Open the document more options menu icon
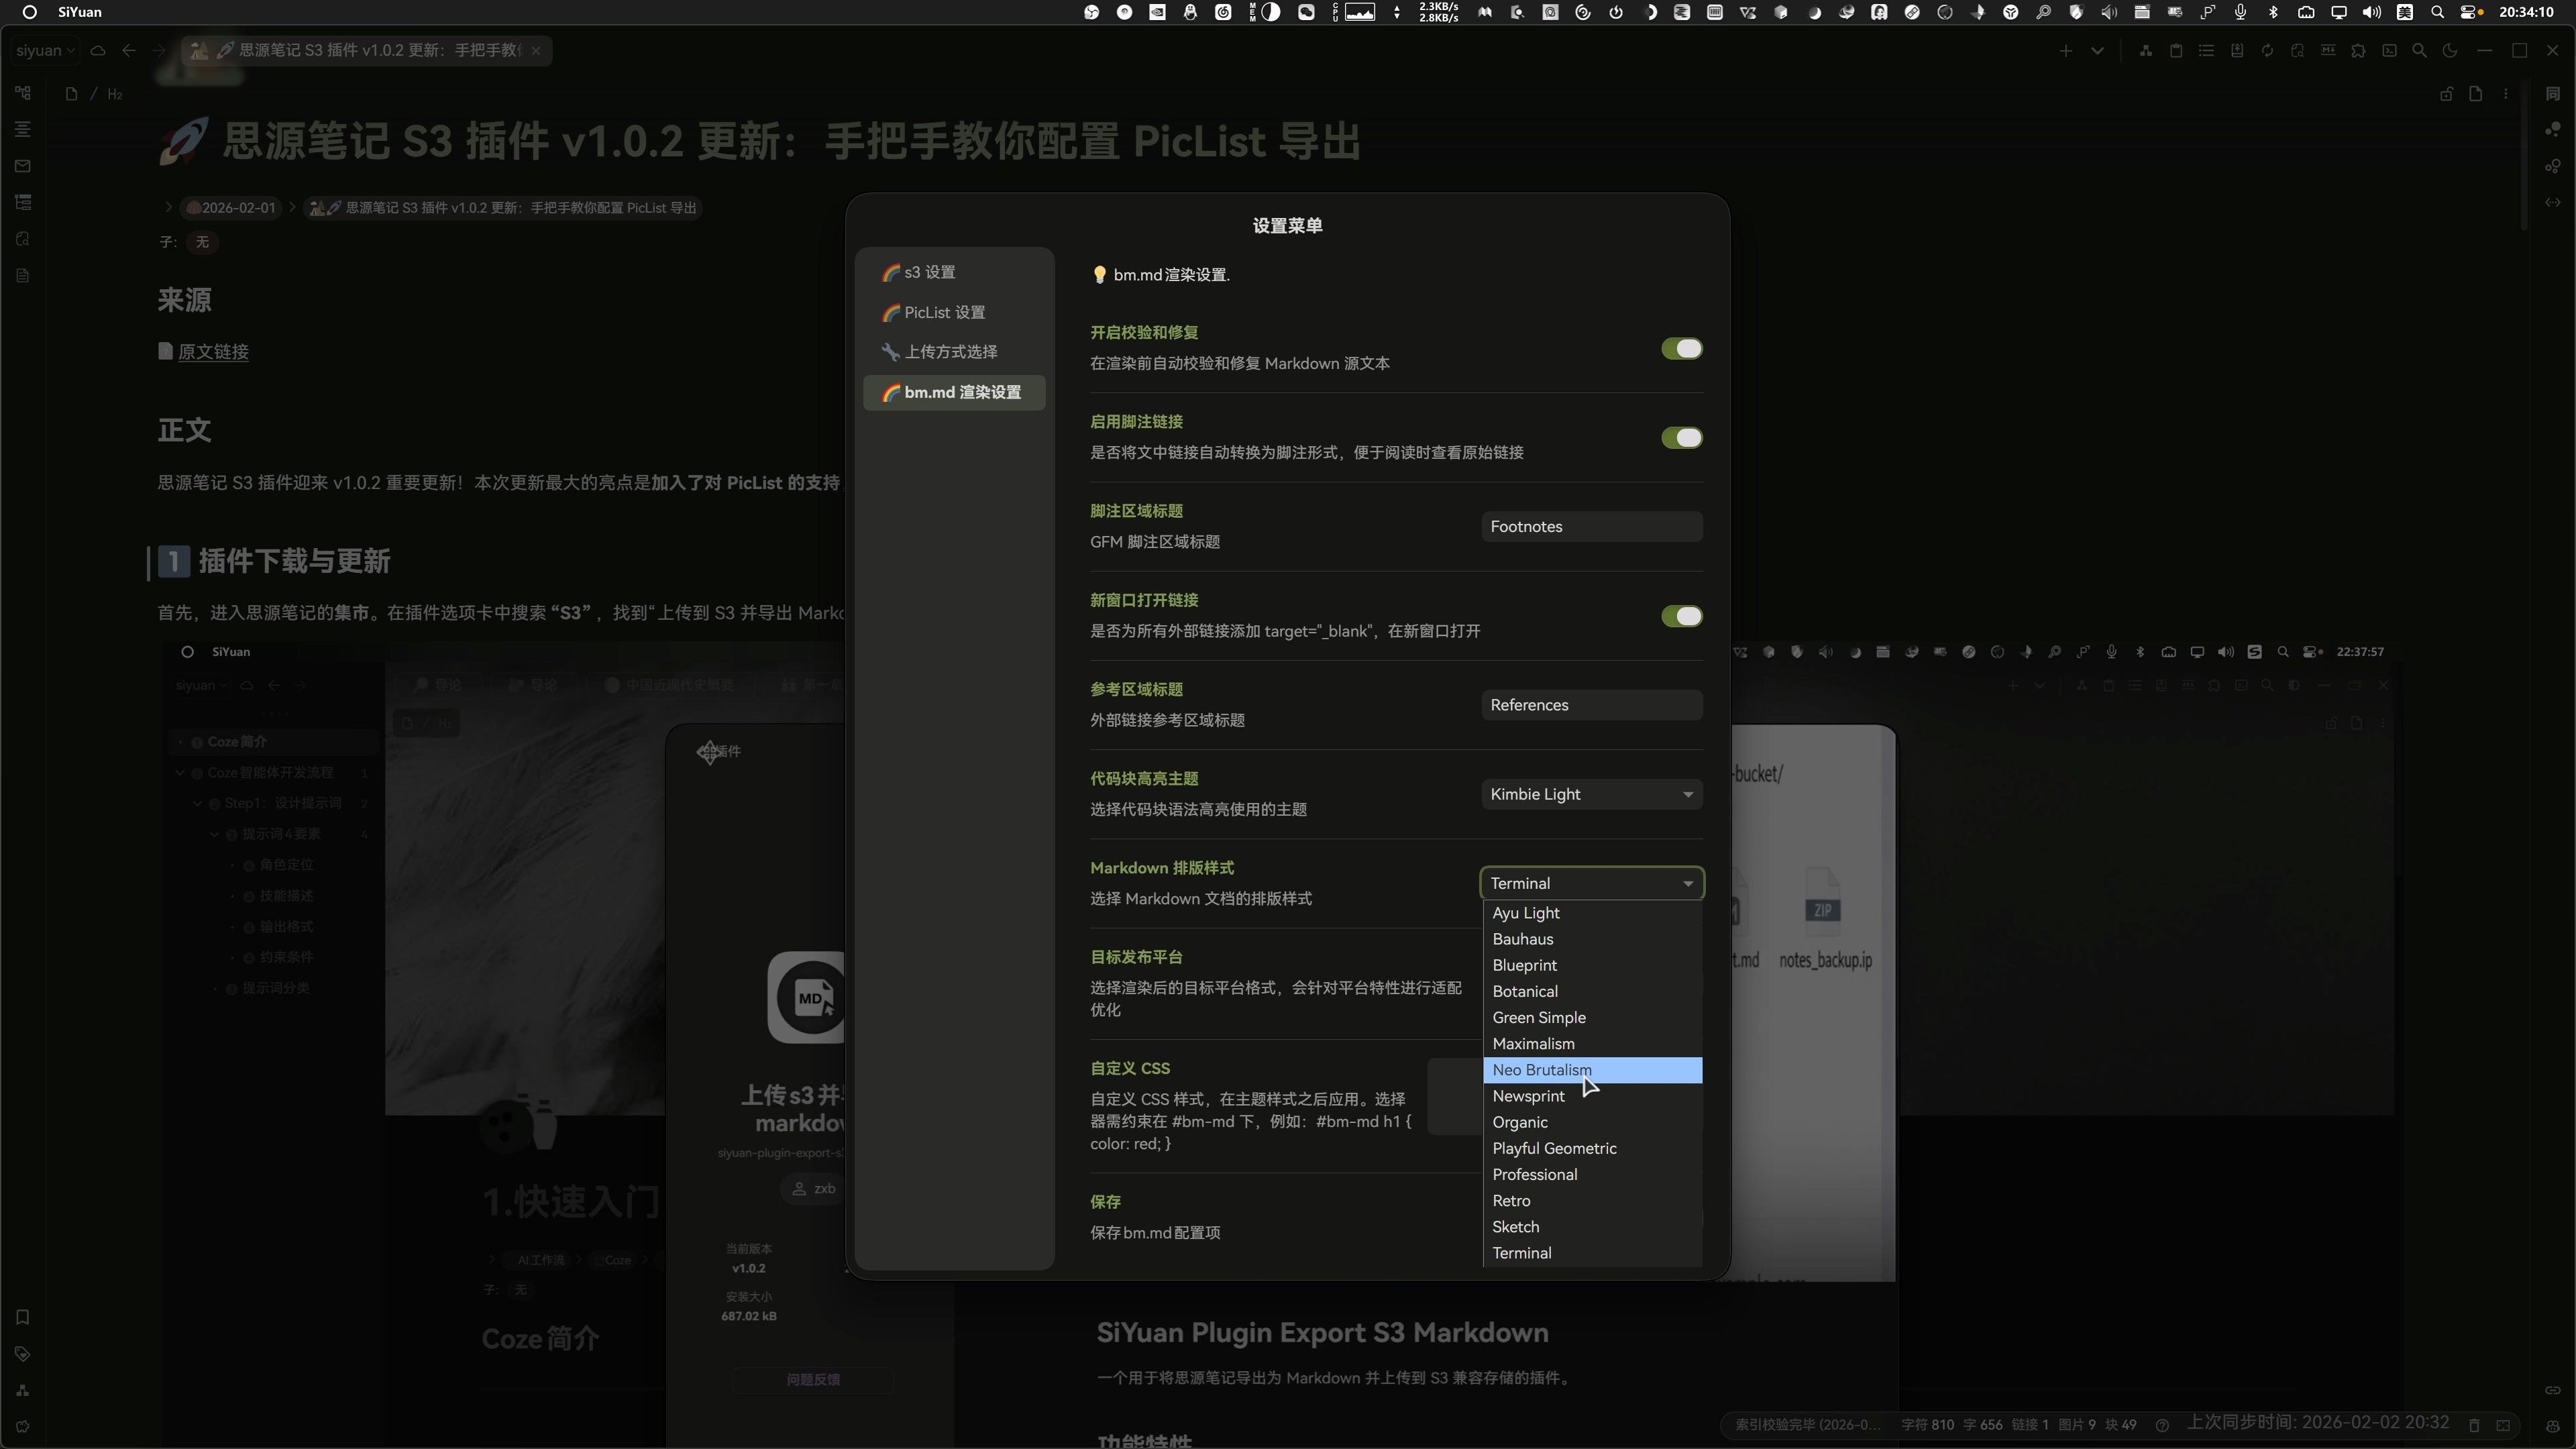2576x1449 pixels. tap(2506, 94)
